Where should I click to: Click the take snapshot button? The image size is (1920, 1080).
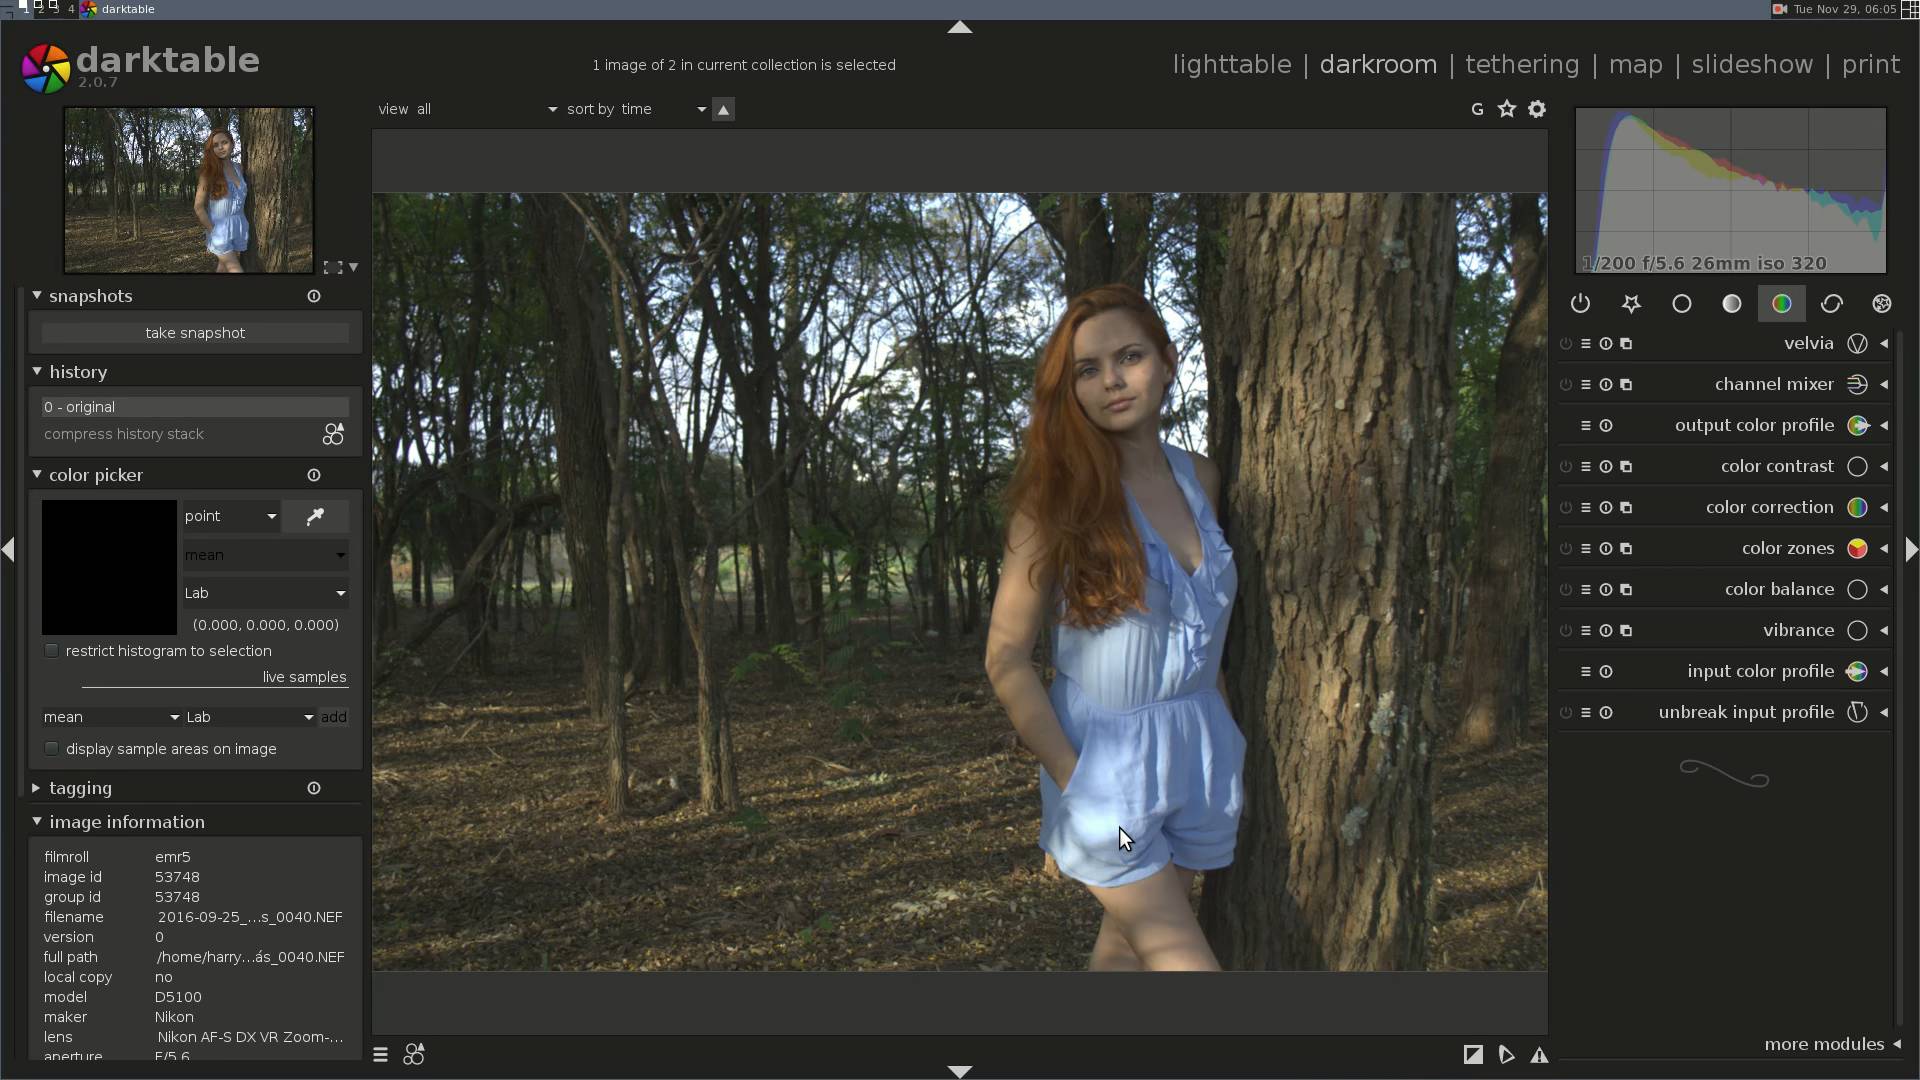click(195, 333)
